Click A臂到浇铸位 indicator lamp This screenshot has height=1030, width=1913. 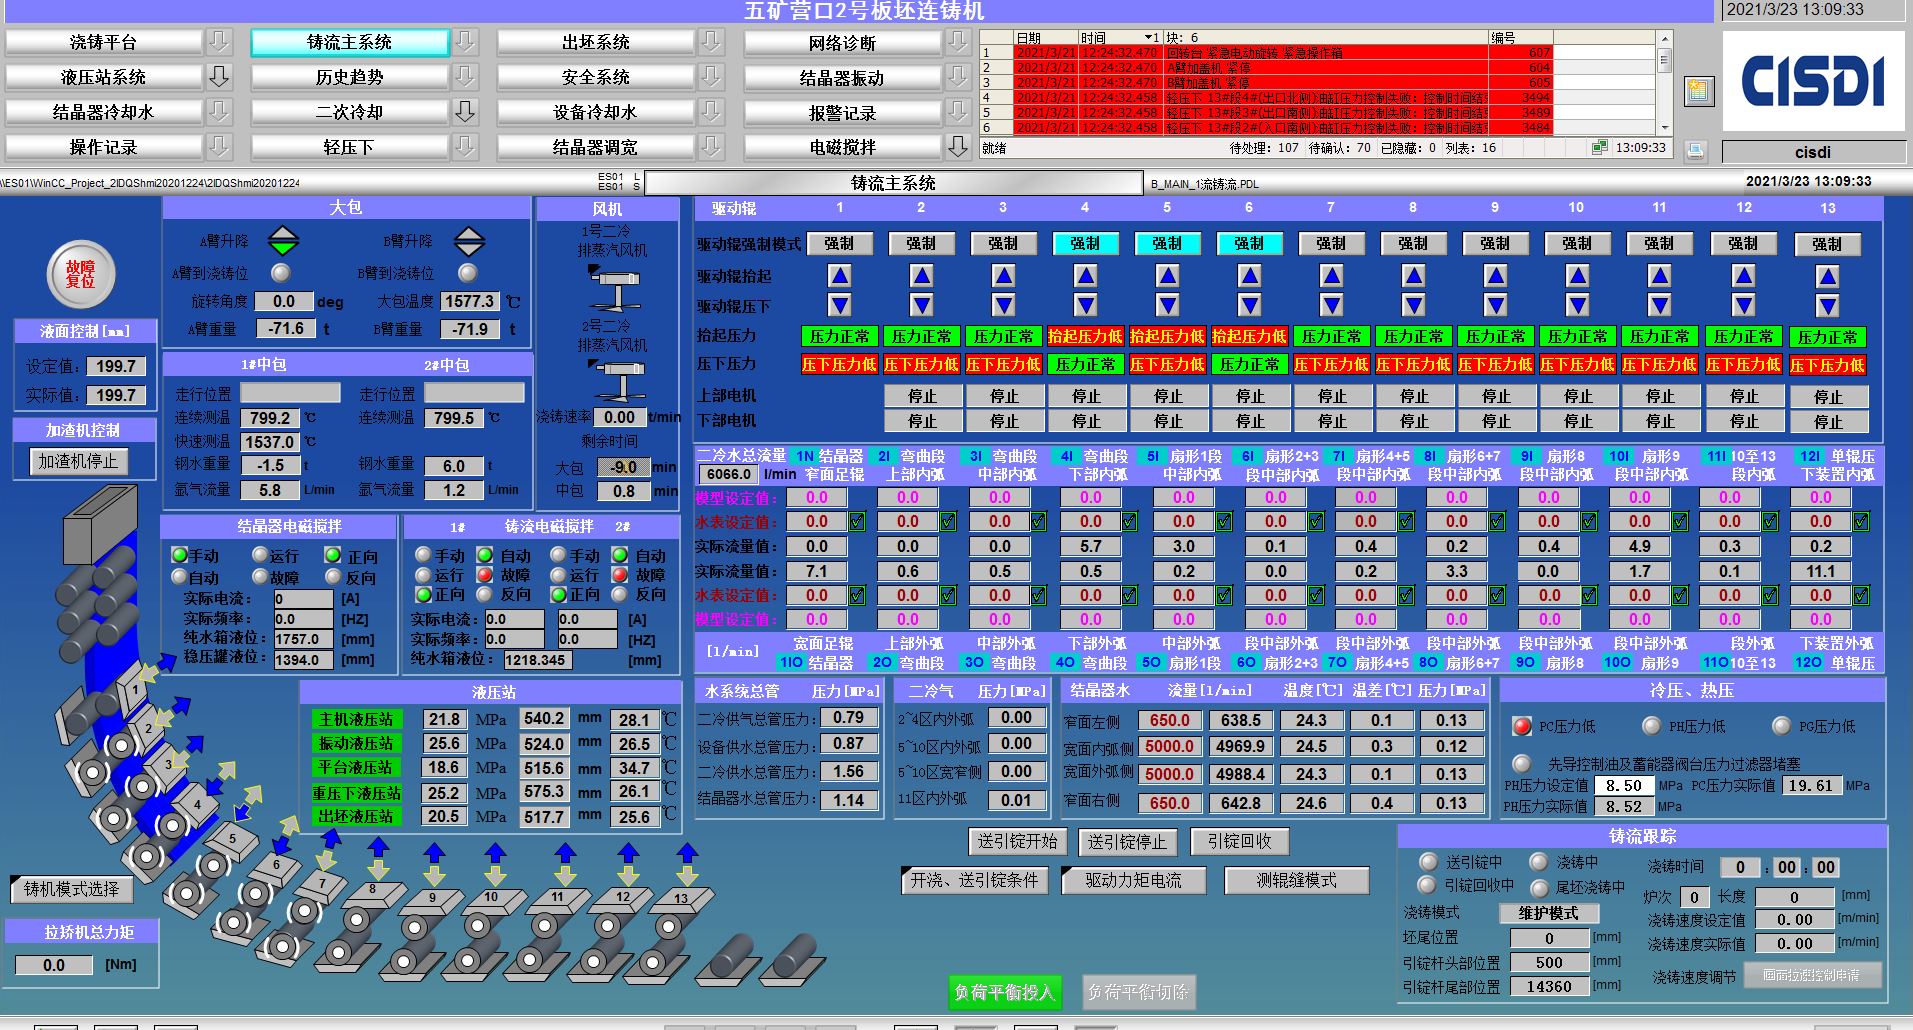tap(281, 272)
